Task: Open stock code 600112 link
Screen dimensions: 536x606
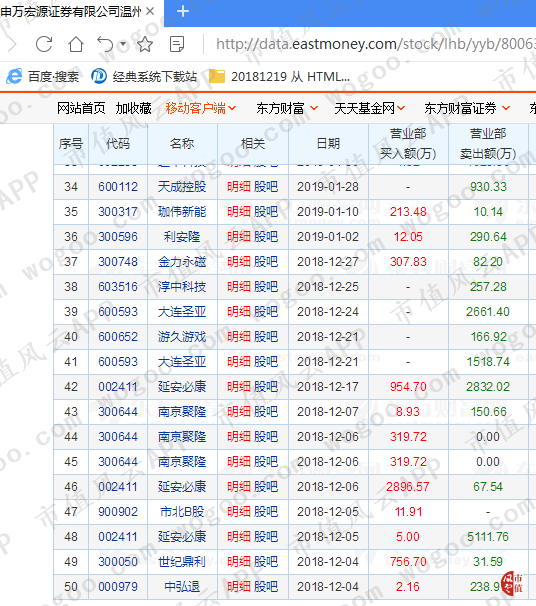Action: pos(118,187)
